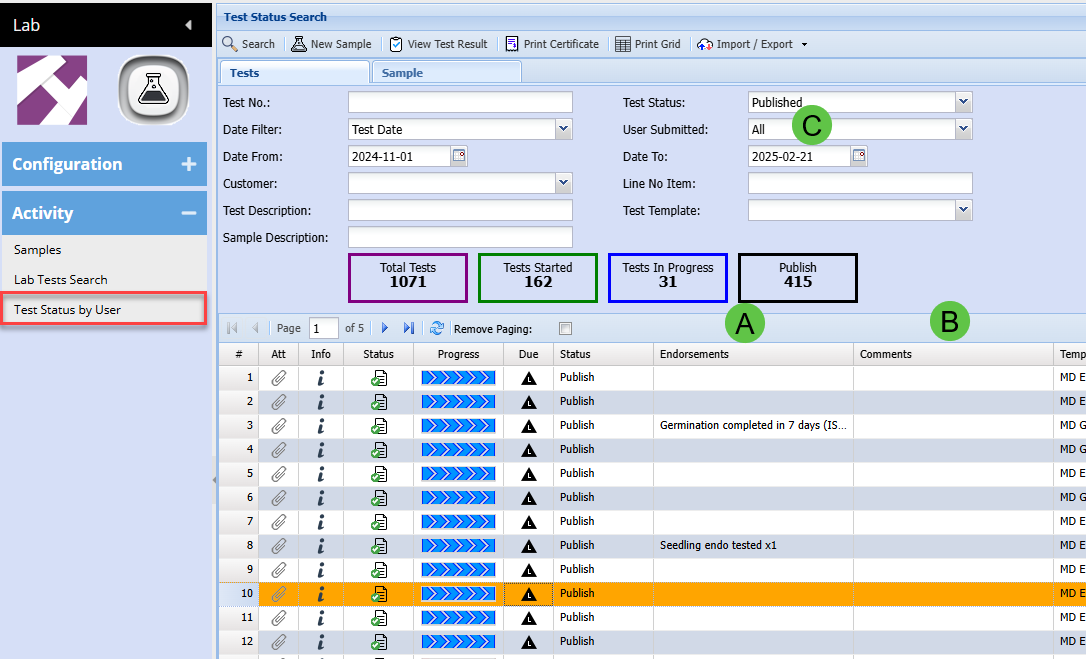Open attachment paperclip for row 3
The width and height of the screenshot is (1086, 659).
pos(279,425)
